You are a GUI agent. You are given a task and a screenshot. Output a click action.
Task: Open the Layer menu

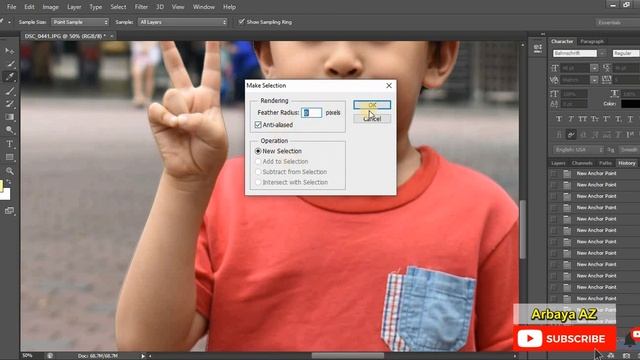click(x=74, y=7)
